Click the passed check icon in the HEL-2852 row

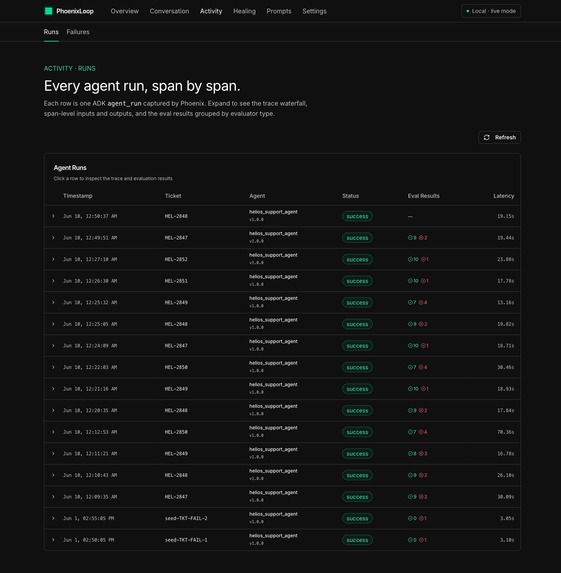[410, 259]
